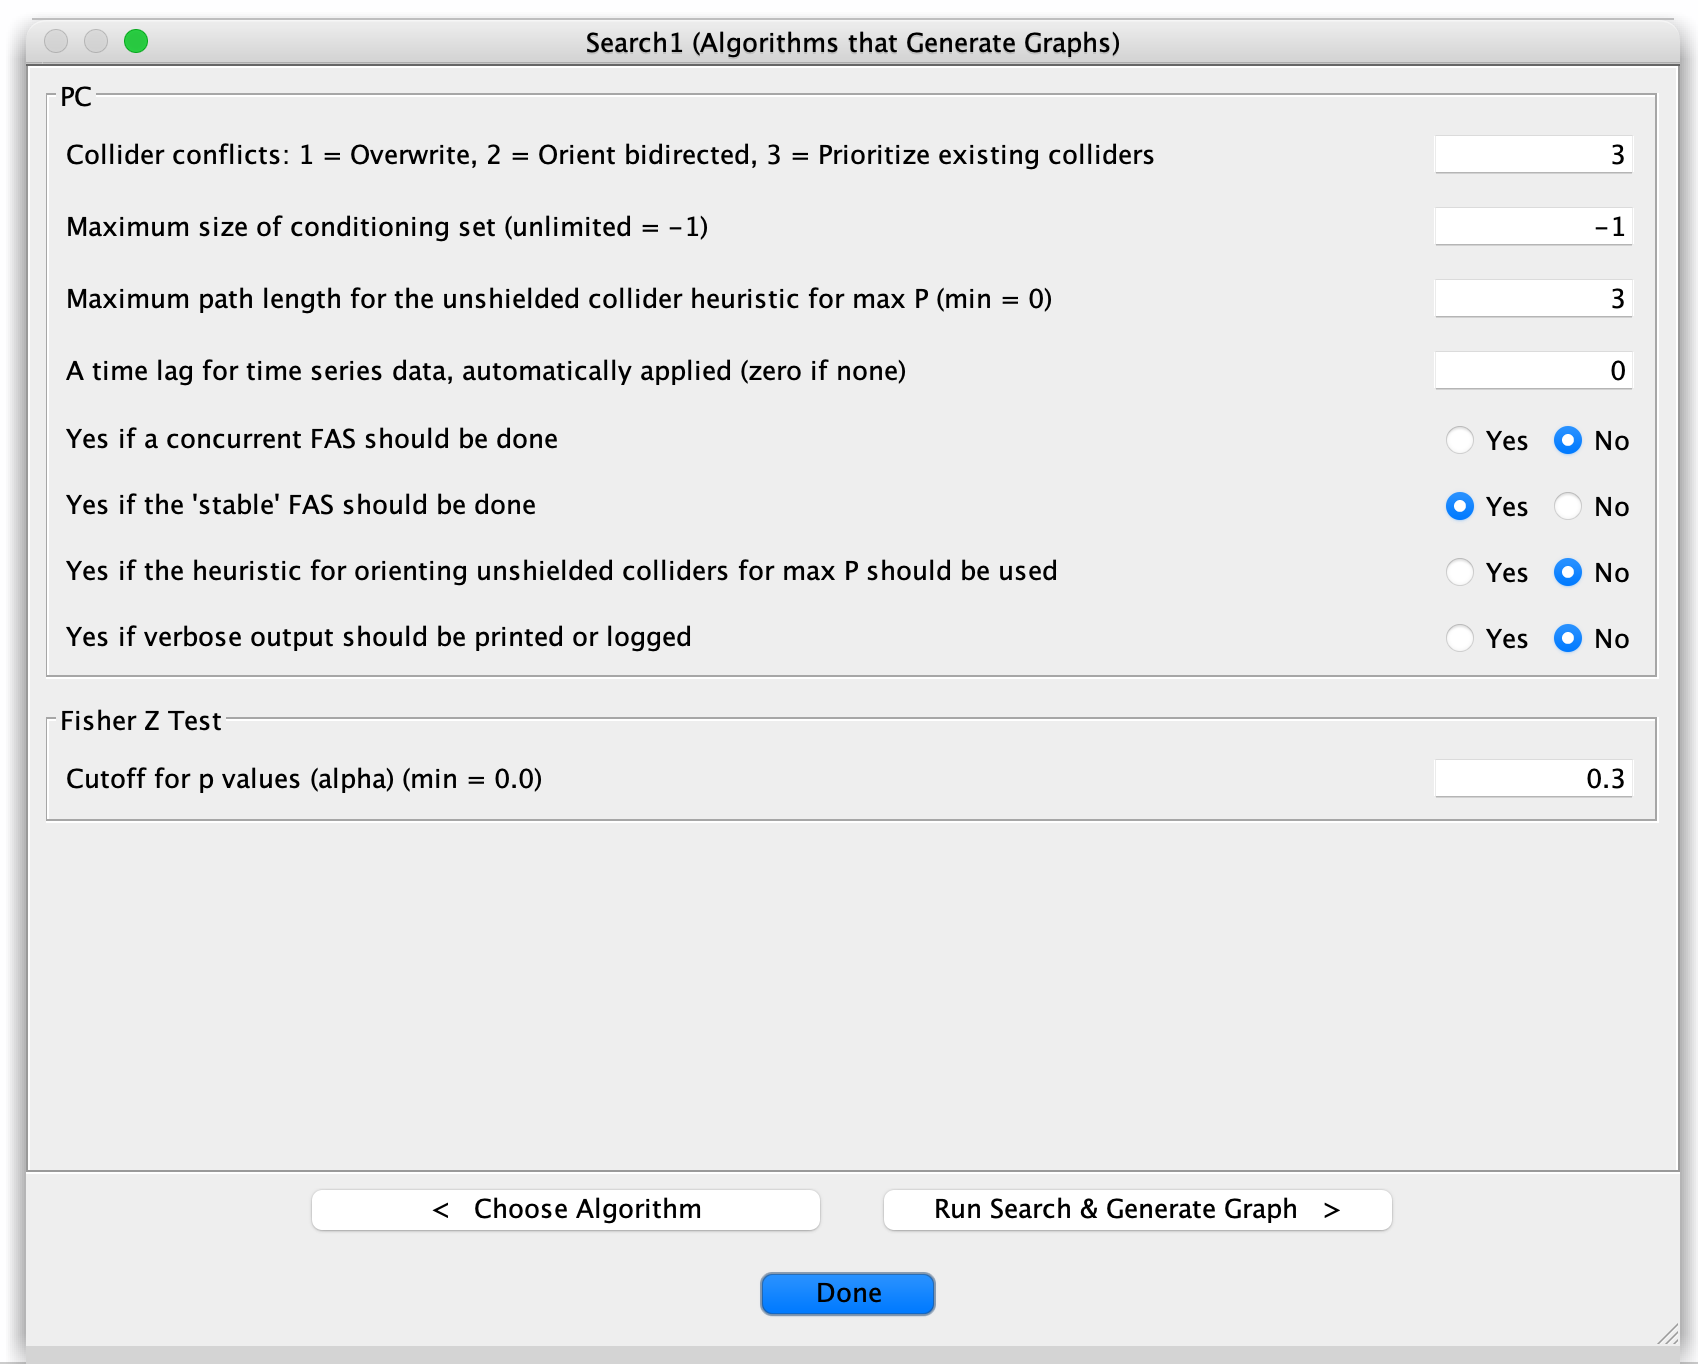This screenshot has width=1698, height=1364.
Task: Enable the unshielded colliders max P heuristic
Action: (1460, 573)
